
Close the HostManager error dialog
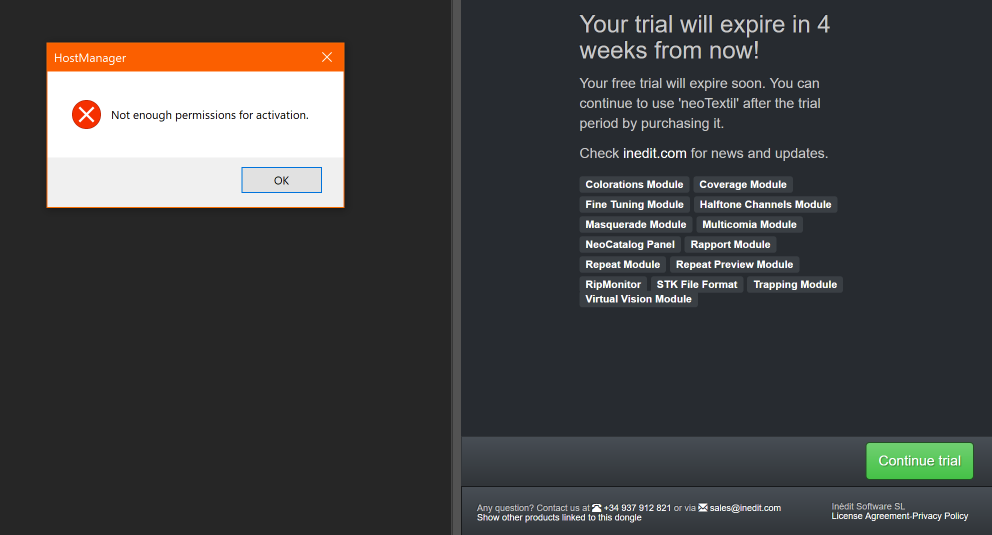point(327,58)
